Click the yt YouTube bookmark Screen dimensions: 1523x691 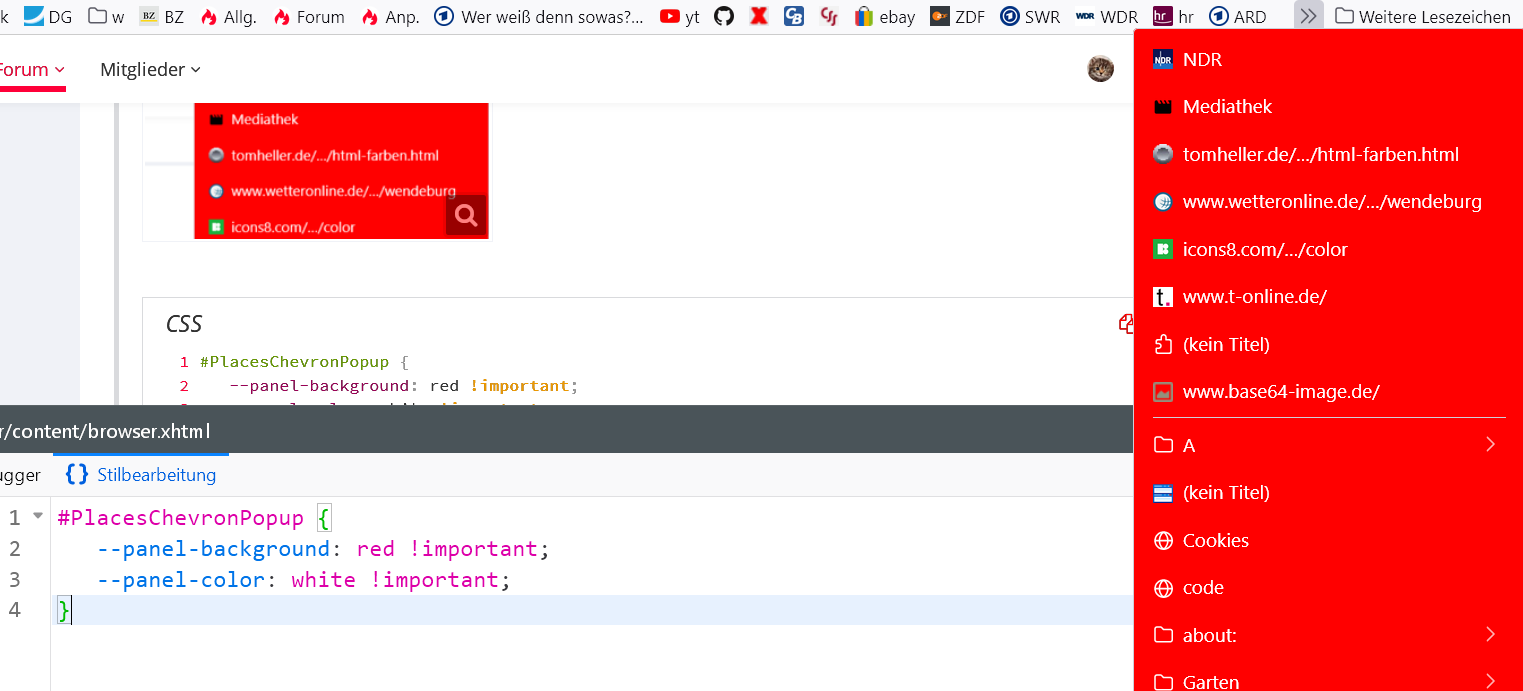(x=679, y=16)
